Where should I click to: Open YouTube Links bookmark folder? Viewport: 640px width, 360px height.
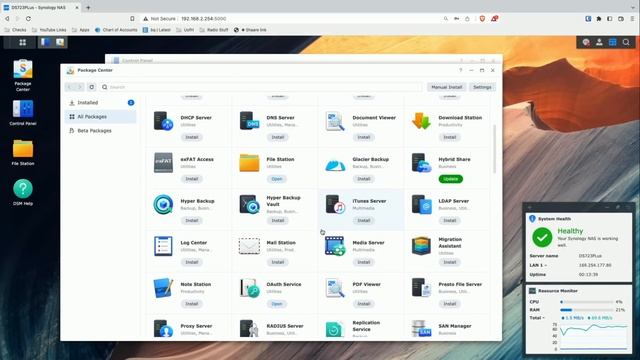tap(49, 30)
